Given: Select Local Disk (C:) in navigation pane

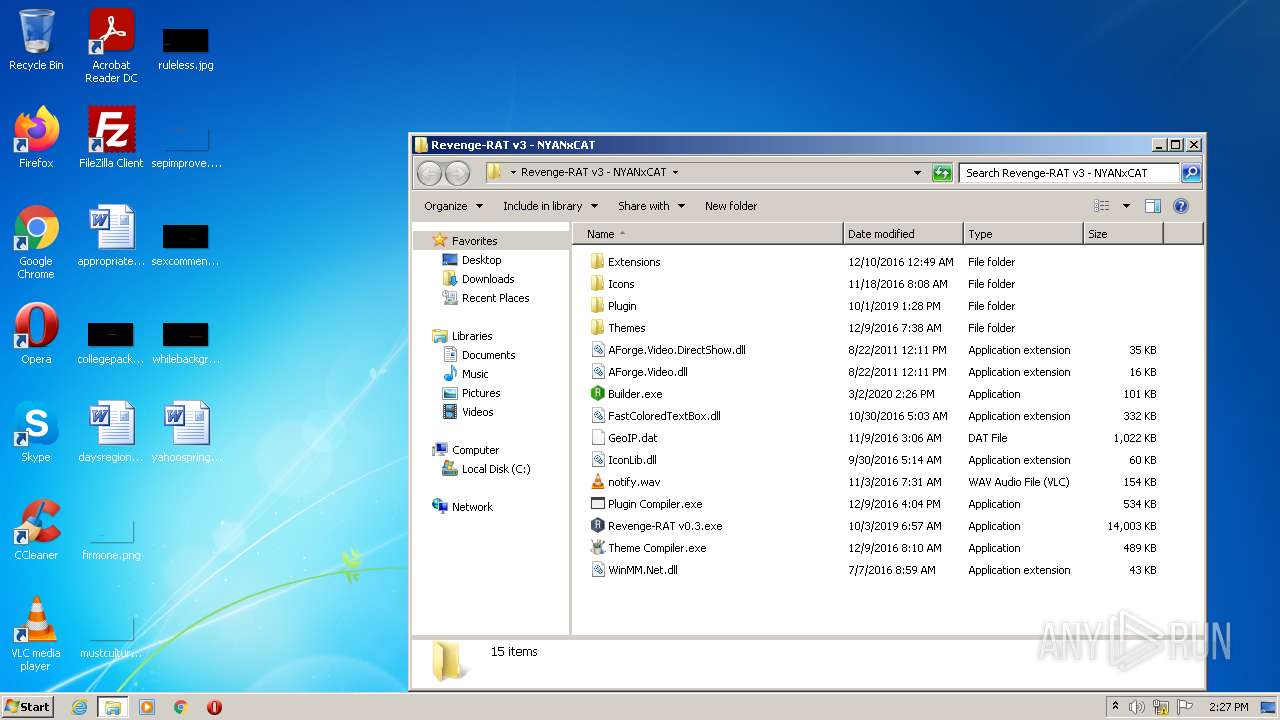Looking at the screenshot, I should (x=495, y=469).
